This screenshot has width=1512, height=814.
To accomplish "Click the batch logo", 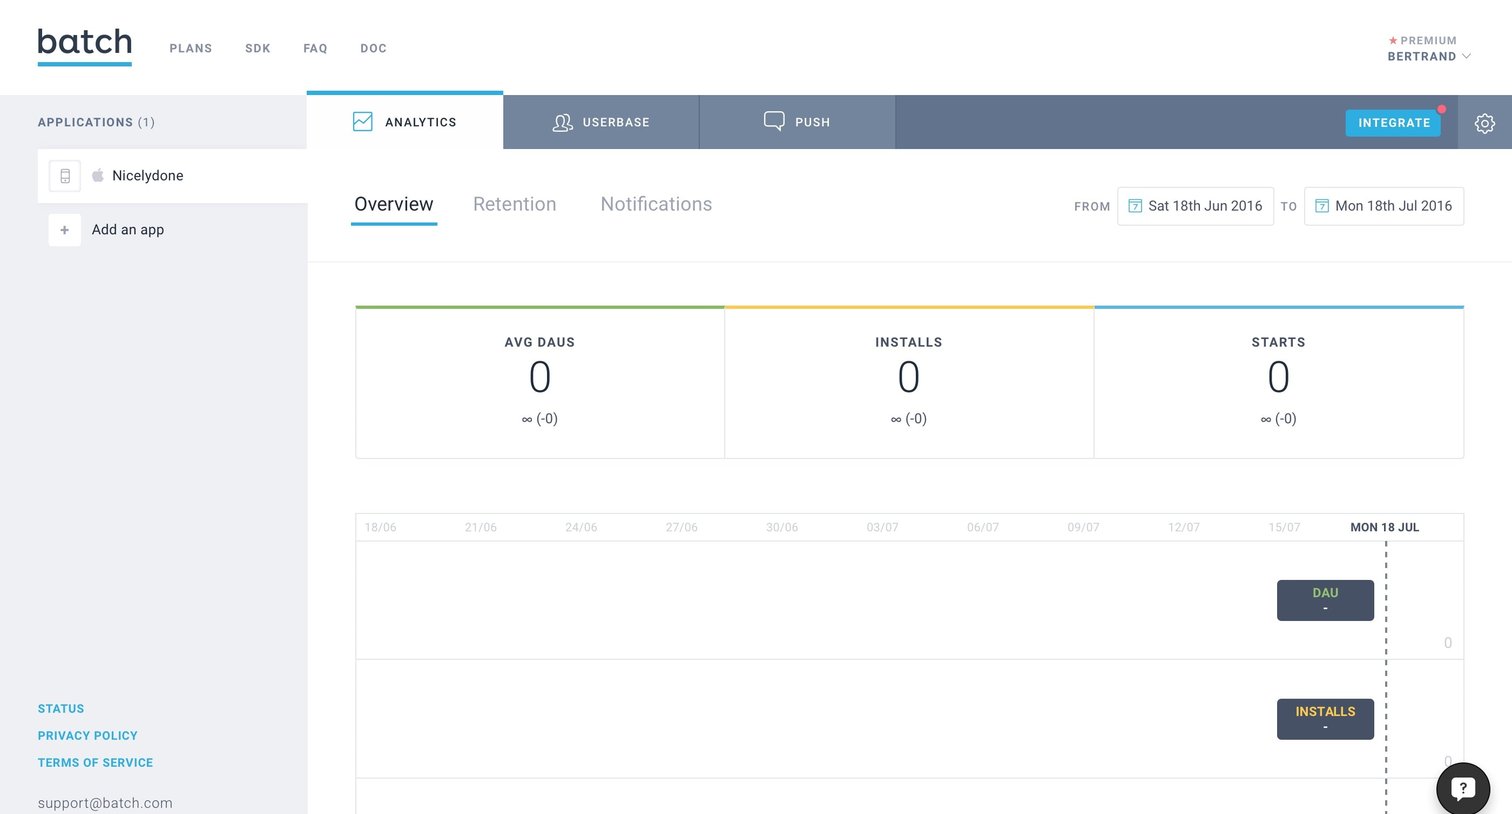I will [85, 46].
